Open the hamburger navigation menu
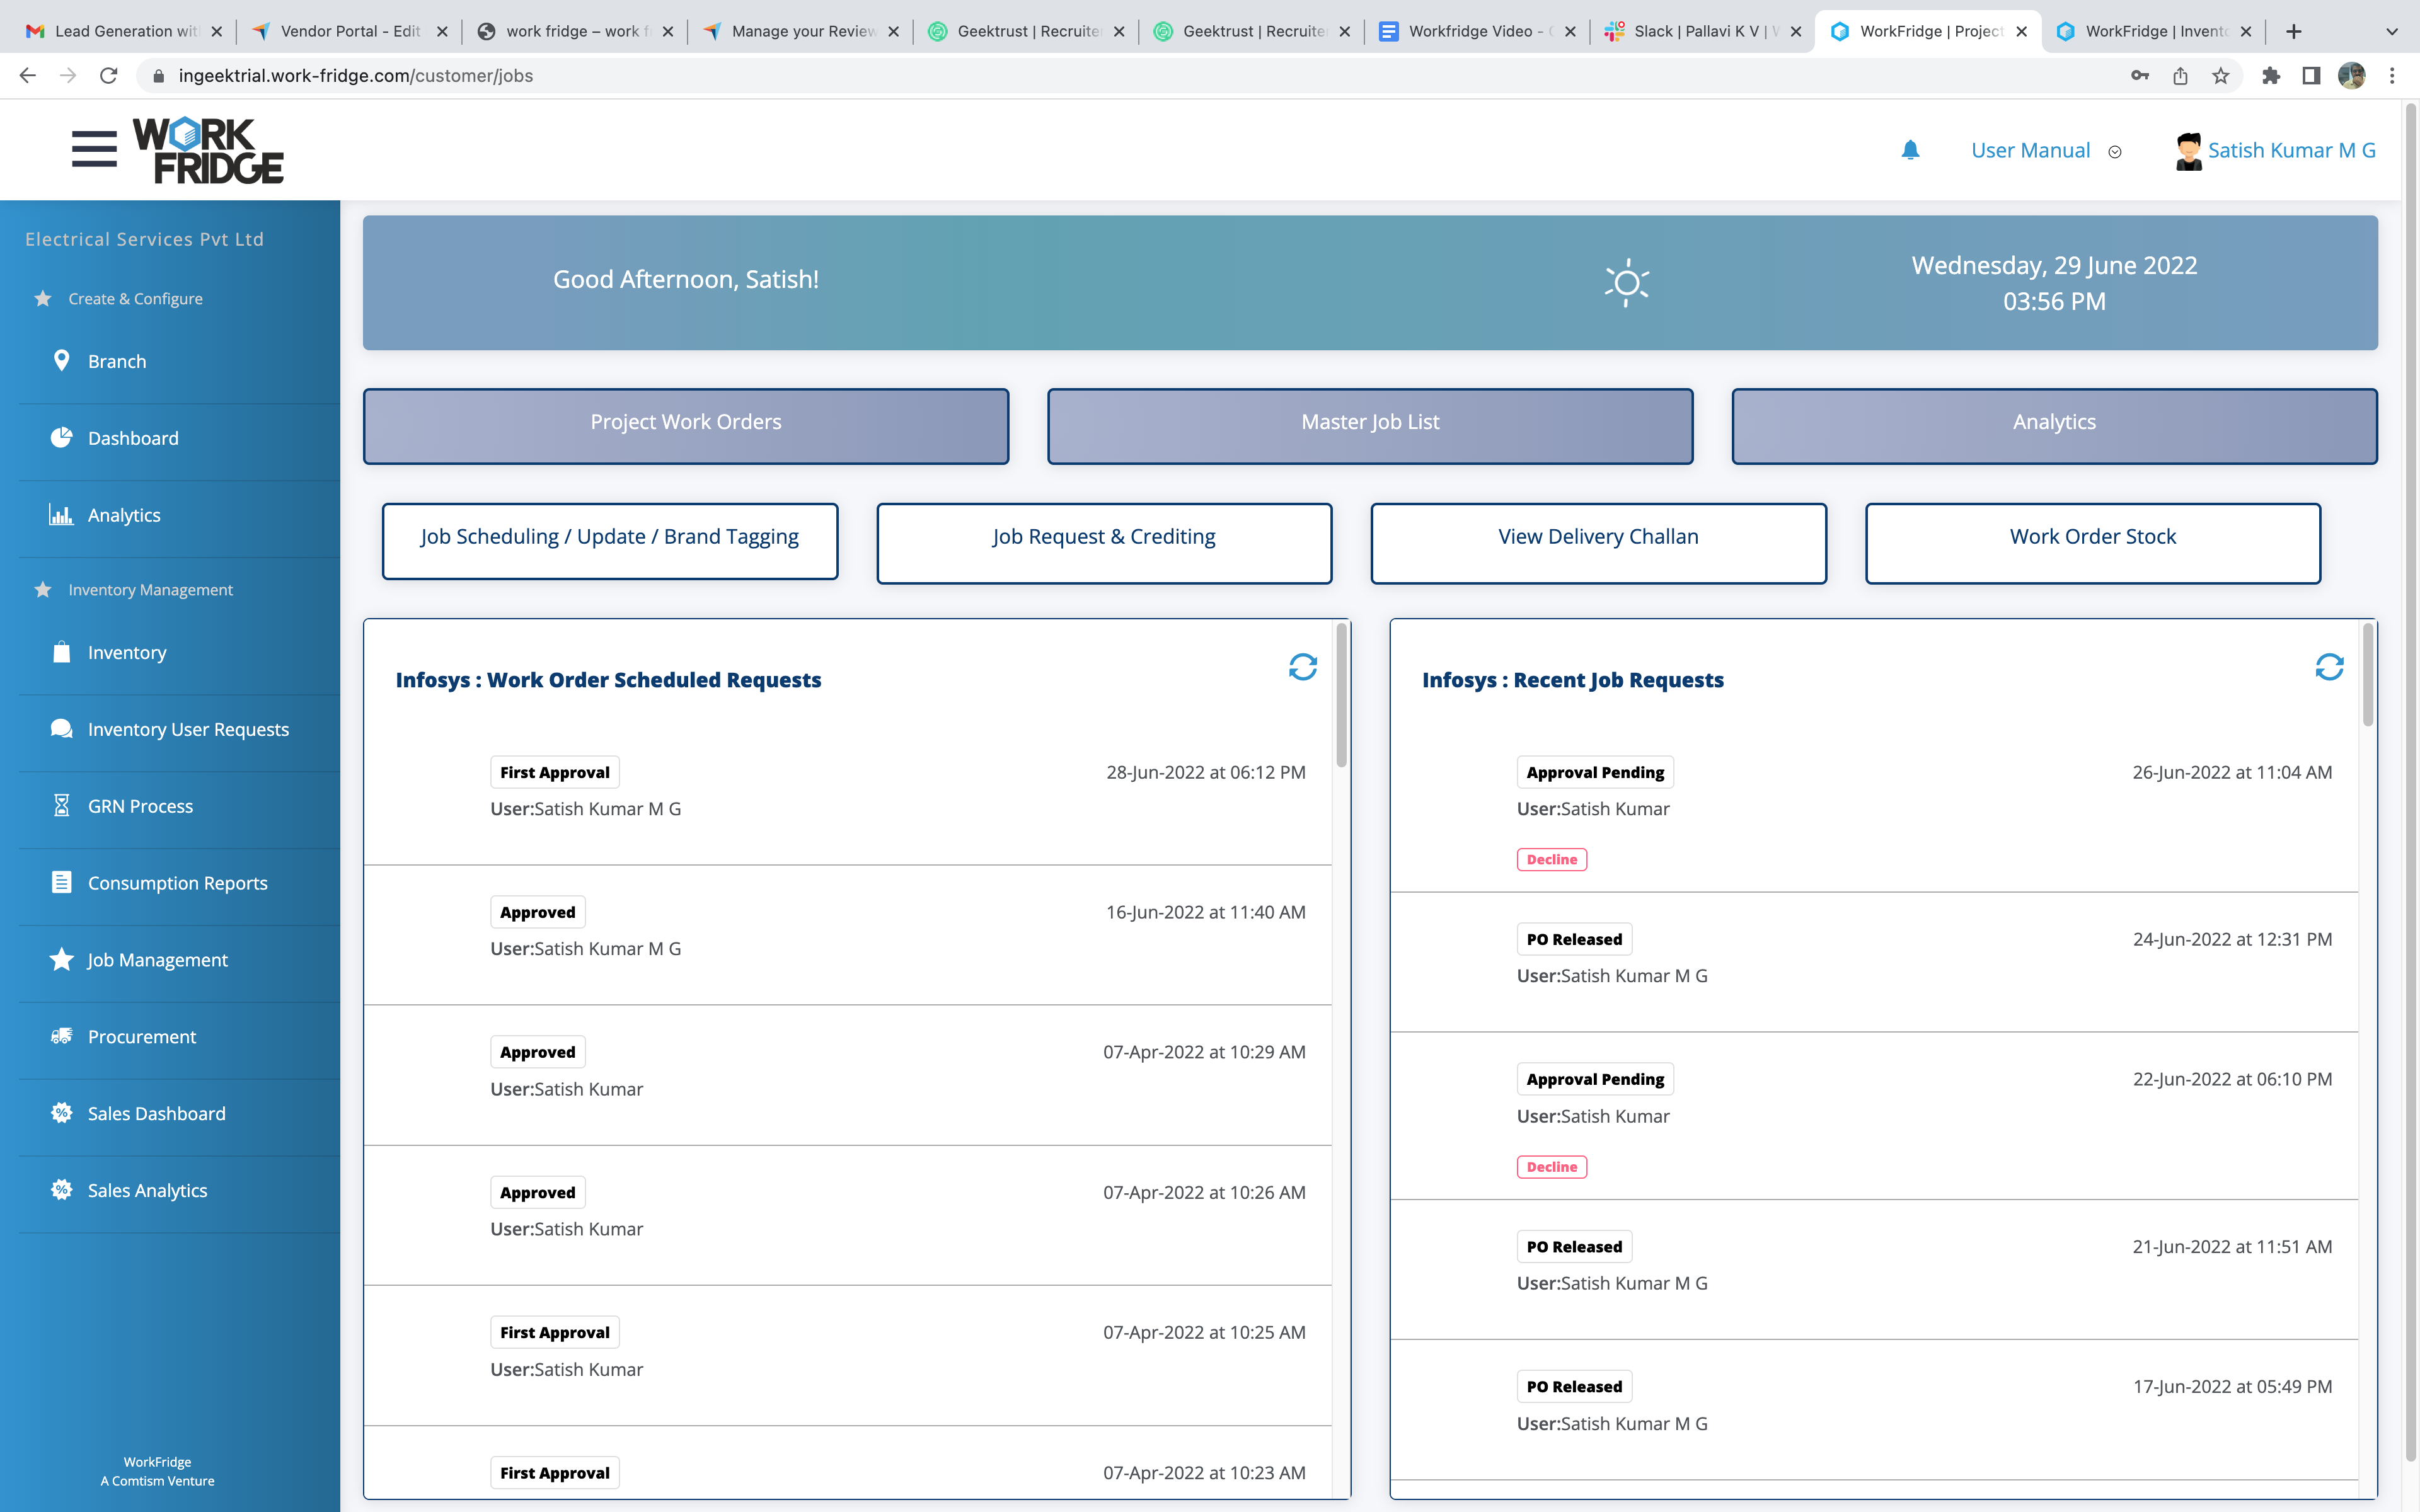 click(x=94, y=148)
